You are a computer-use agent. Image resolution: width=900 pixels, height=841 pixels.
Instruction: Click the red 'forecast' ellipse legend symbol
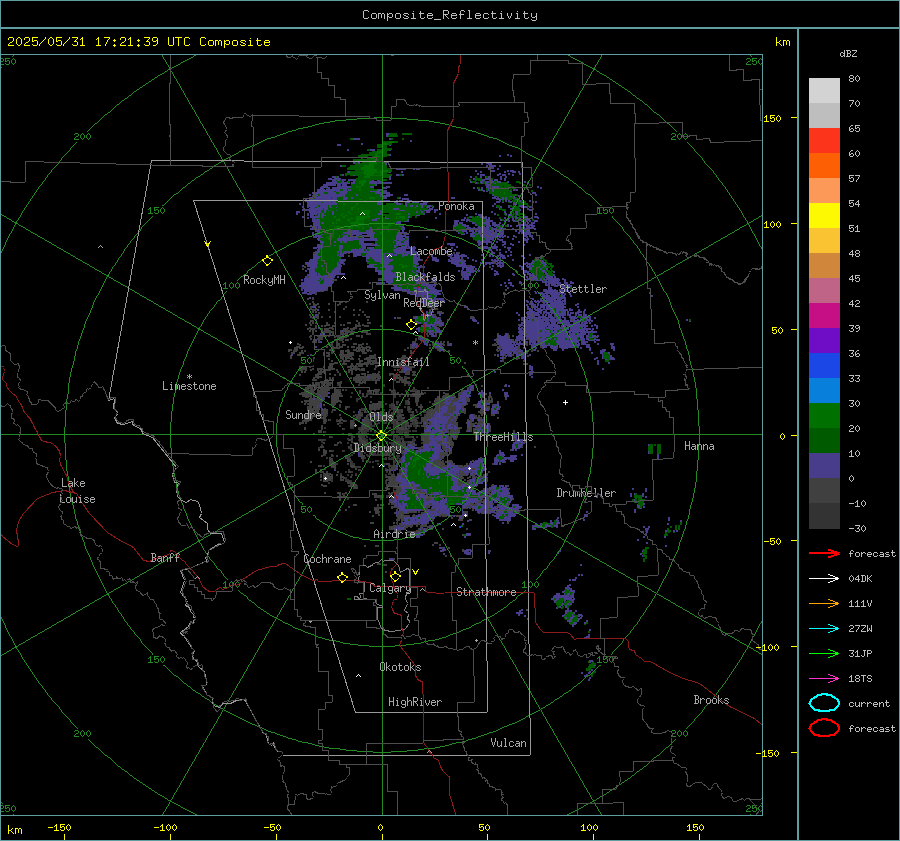pyautogui.click(x=824, y=728)
